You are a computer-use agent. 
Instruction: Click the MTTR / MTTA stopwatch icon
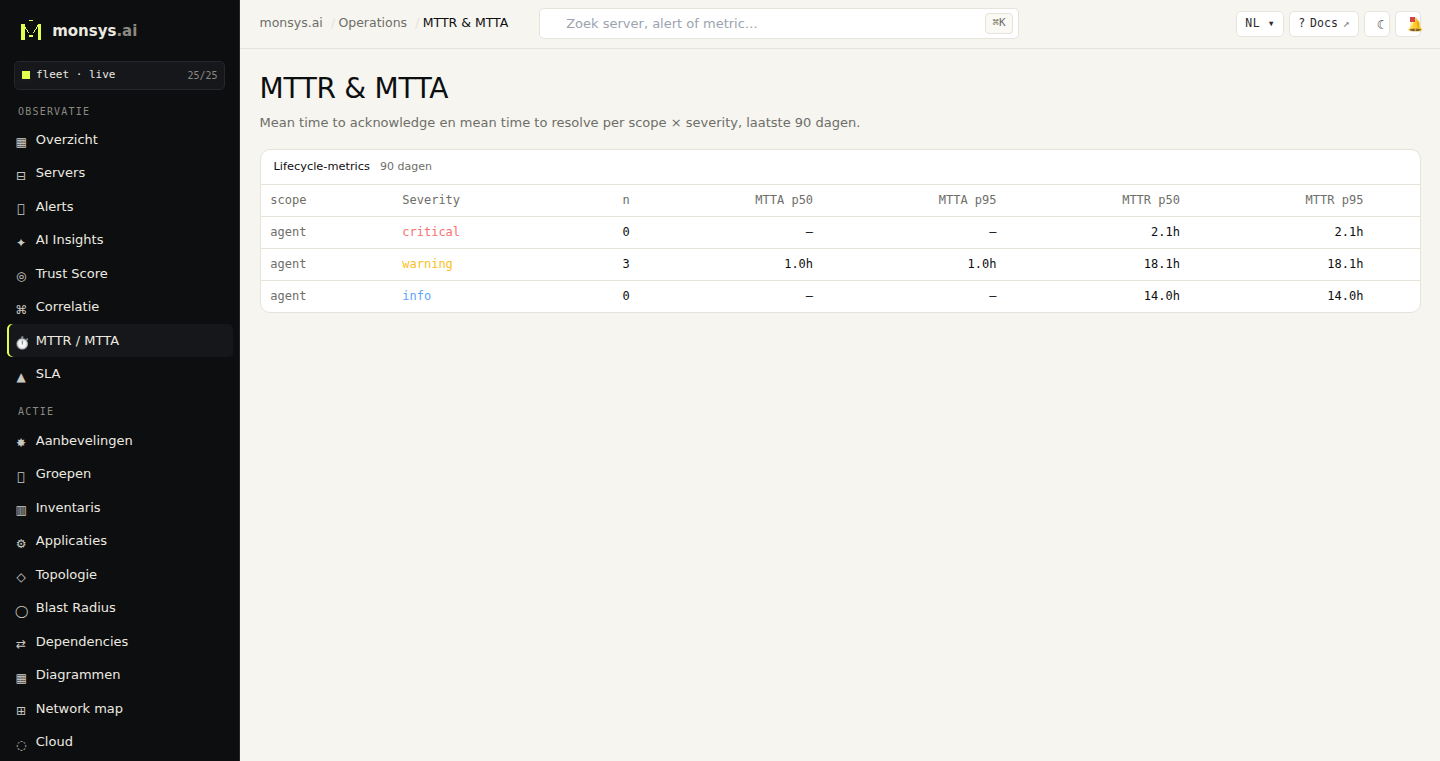tap(21, 342)
